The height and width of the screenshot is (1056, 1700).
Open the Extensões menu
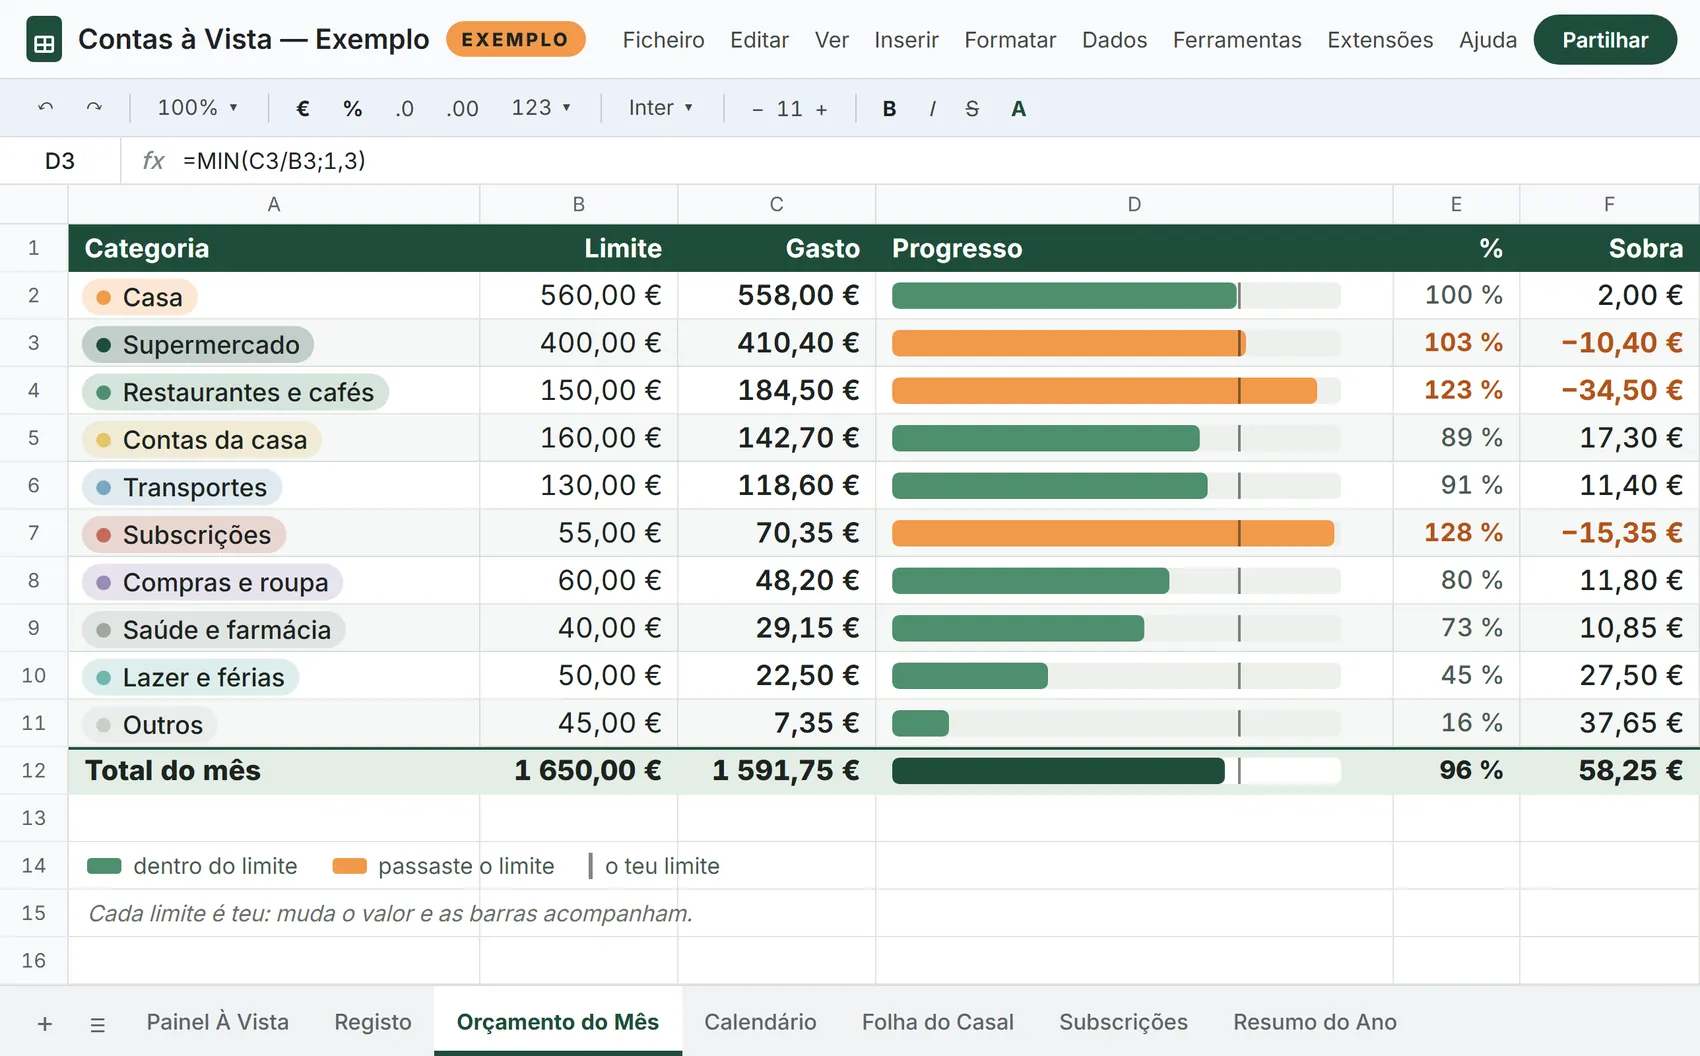click(1380, 40)
